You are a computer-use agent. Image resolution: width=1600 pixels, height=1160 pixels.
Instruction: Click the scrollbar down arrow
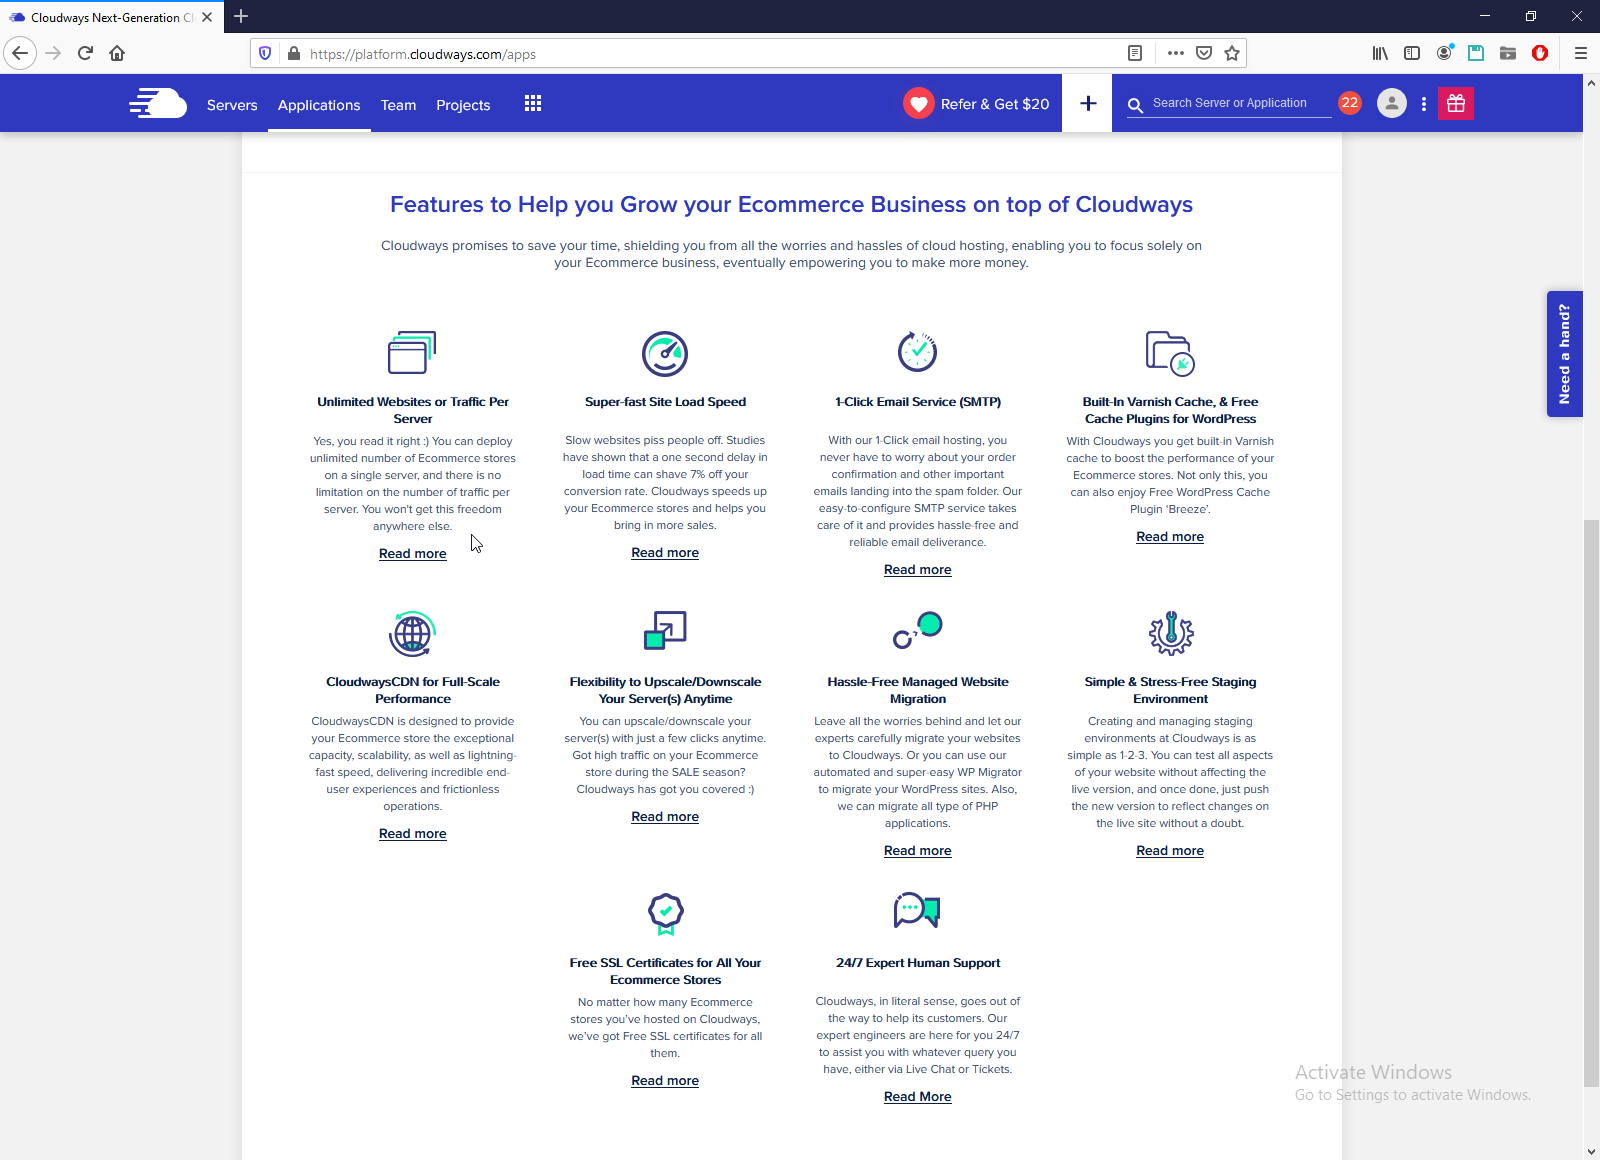1591,1151
